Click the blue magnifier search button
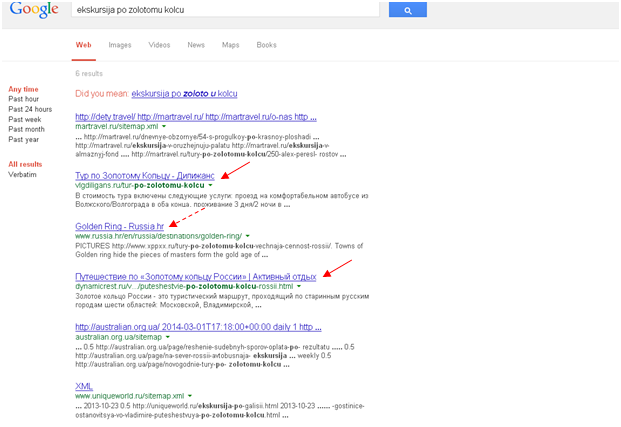Viewport: 621px width, 427px height. click(408, 11)
